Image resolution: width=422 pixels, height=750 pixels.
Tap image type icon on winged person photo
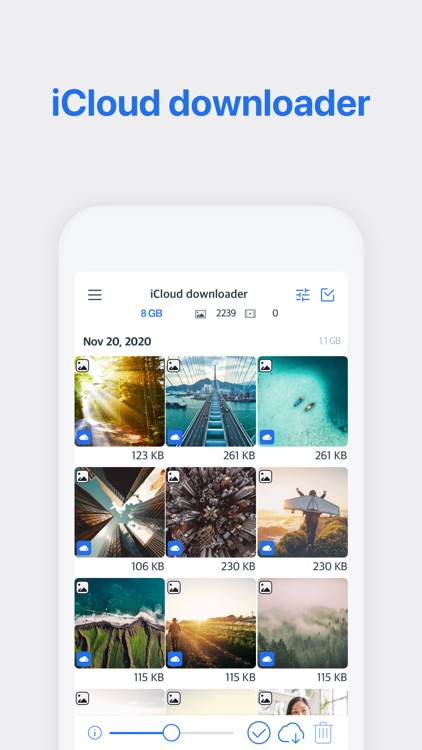click(x=266, y=476)
